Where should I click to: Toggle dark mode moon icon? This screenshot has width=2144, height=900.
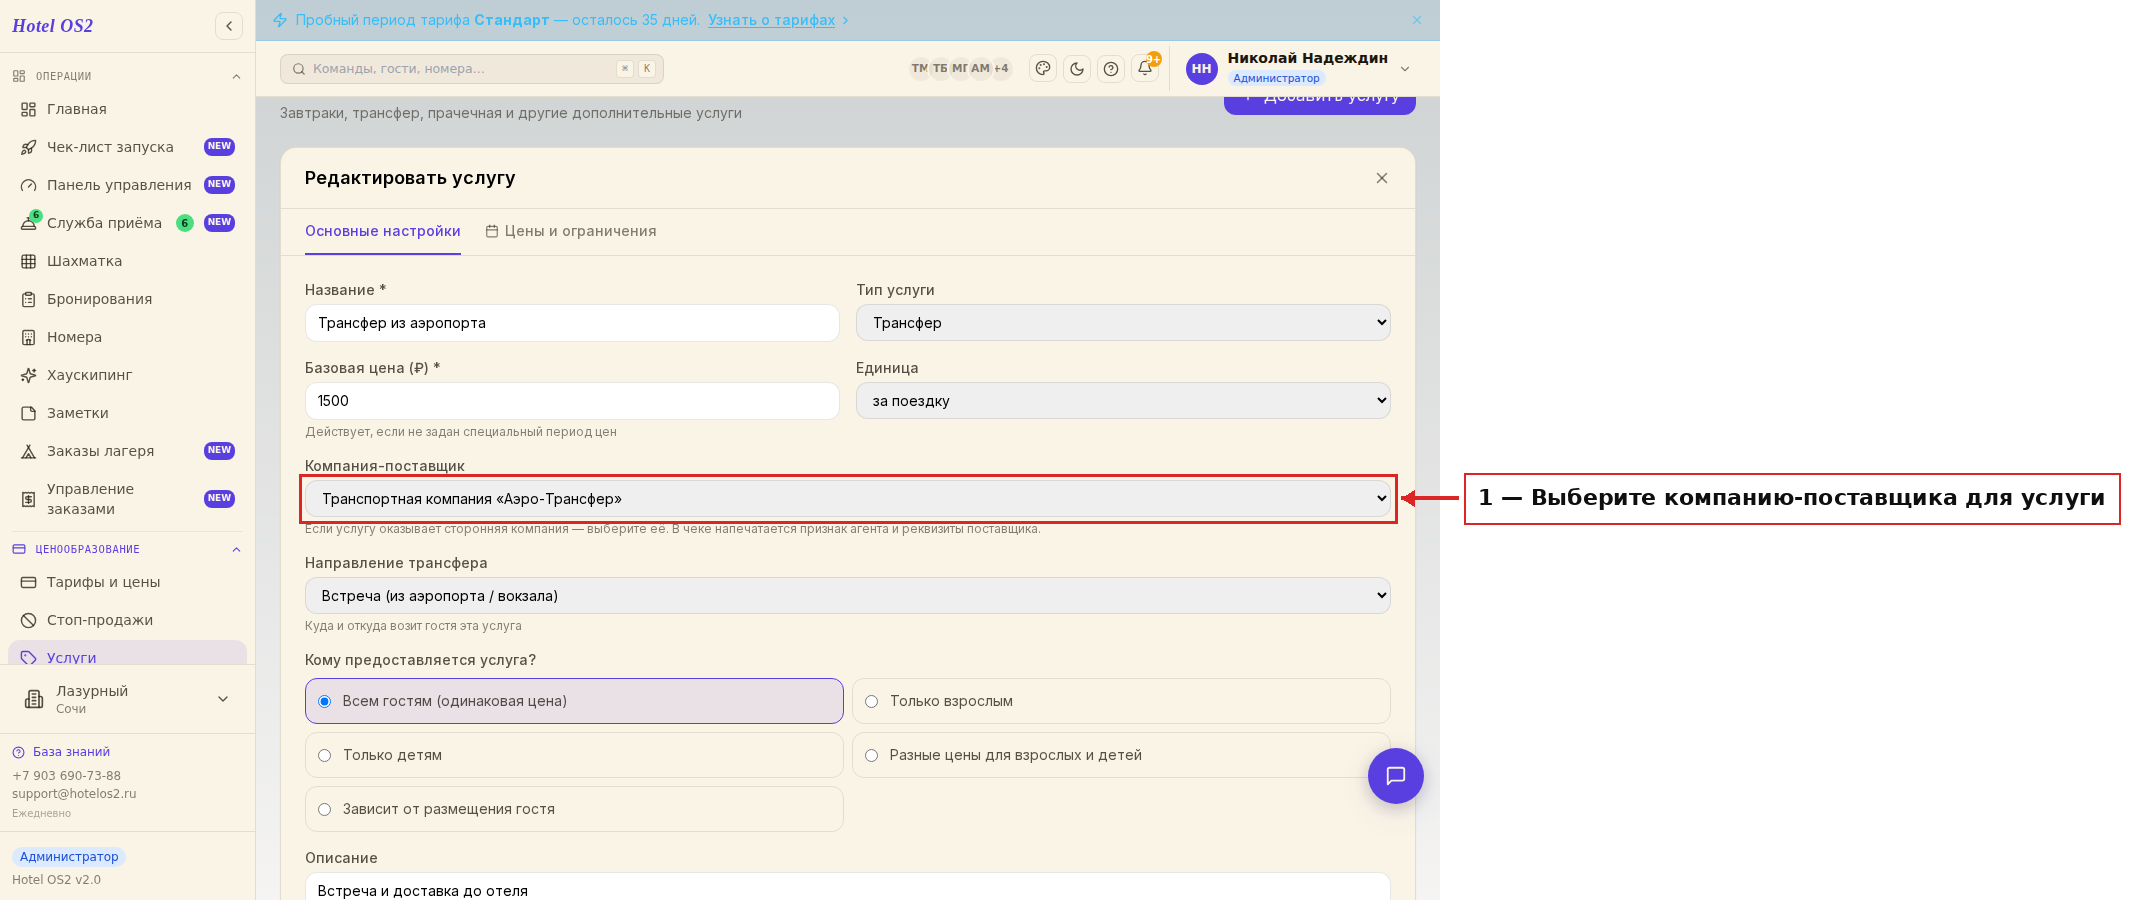[x=1077, y=69]
